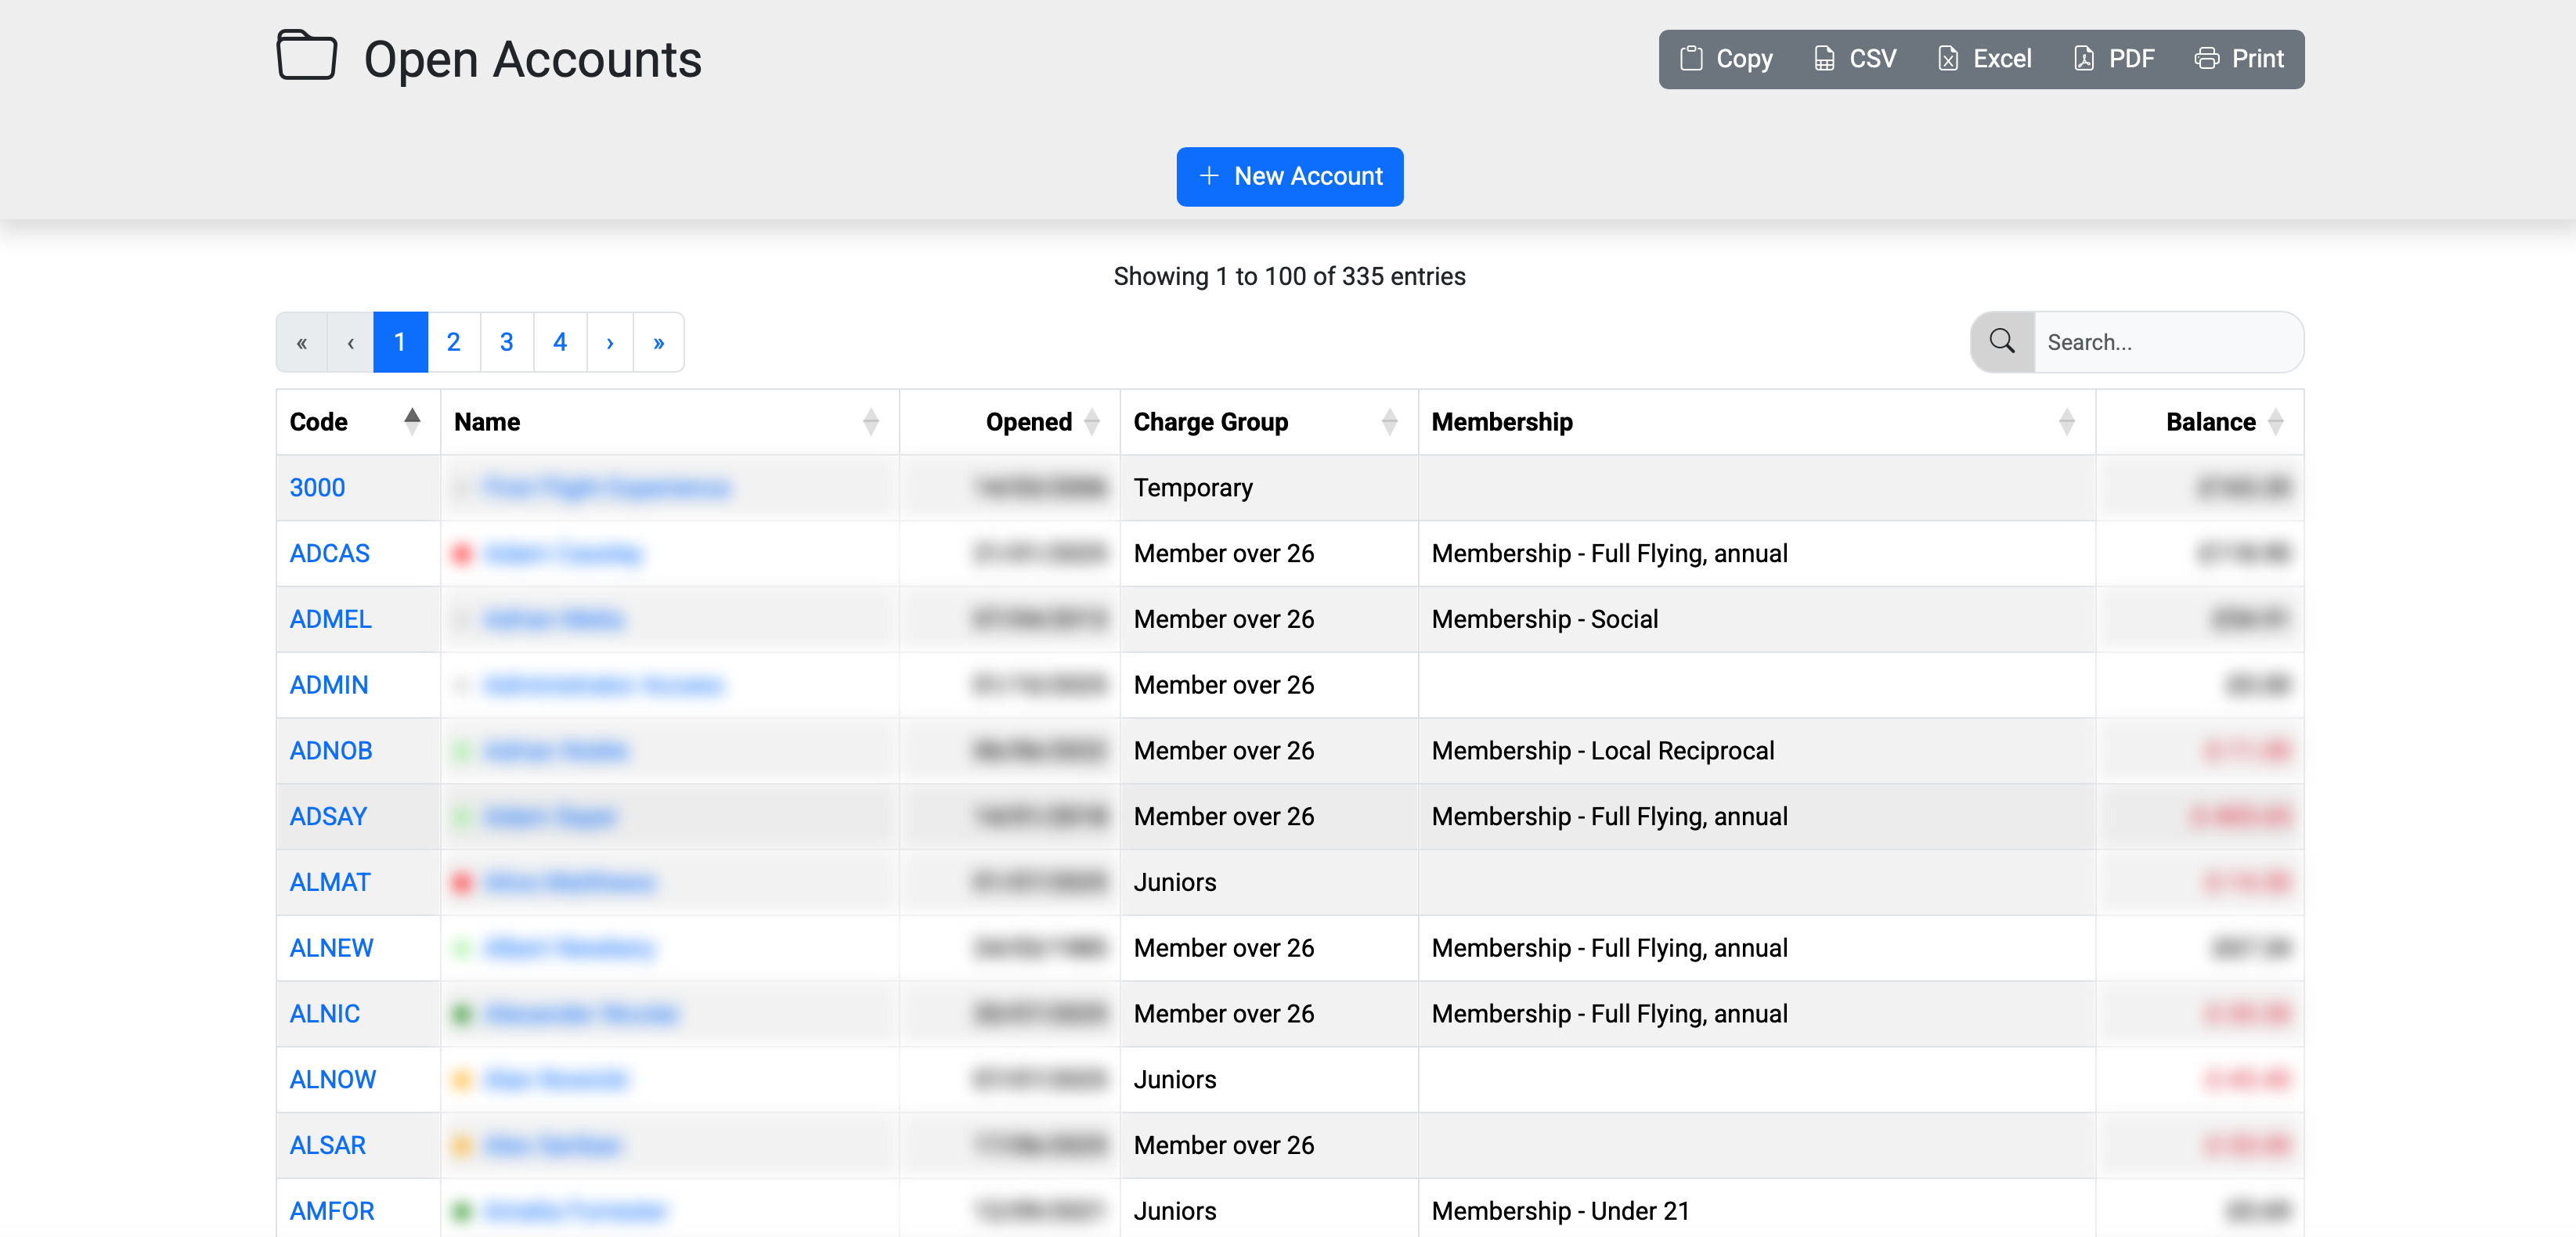Open page 2 of the accounts list
The height and width of the screenshot is (1237, 2576).
click(x=453, y=341)
